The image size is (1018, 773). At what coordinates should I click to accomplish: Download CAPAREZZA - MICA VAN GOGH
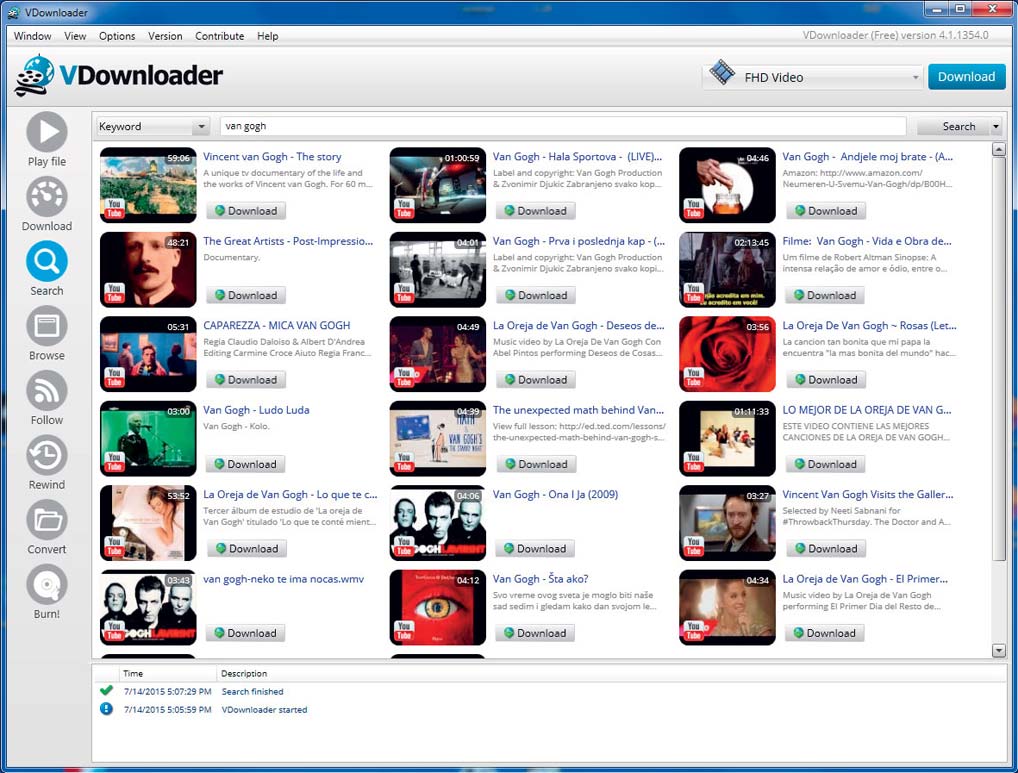coord(246,380)
